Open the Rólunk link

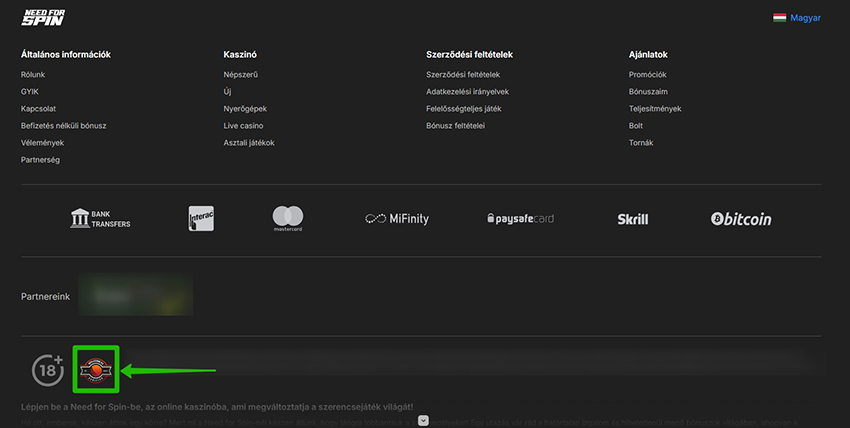pyautogui.click(x=33, y=74)
